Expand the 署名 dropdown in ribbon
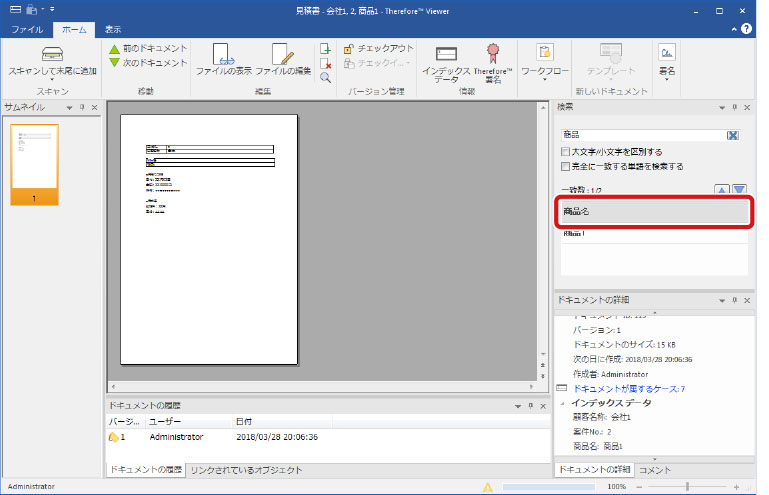The height and width of the screenshot is (495, 769). tap(666, 60)
